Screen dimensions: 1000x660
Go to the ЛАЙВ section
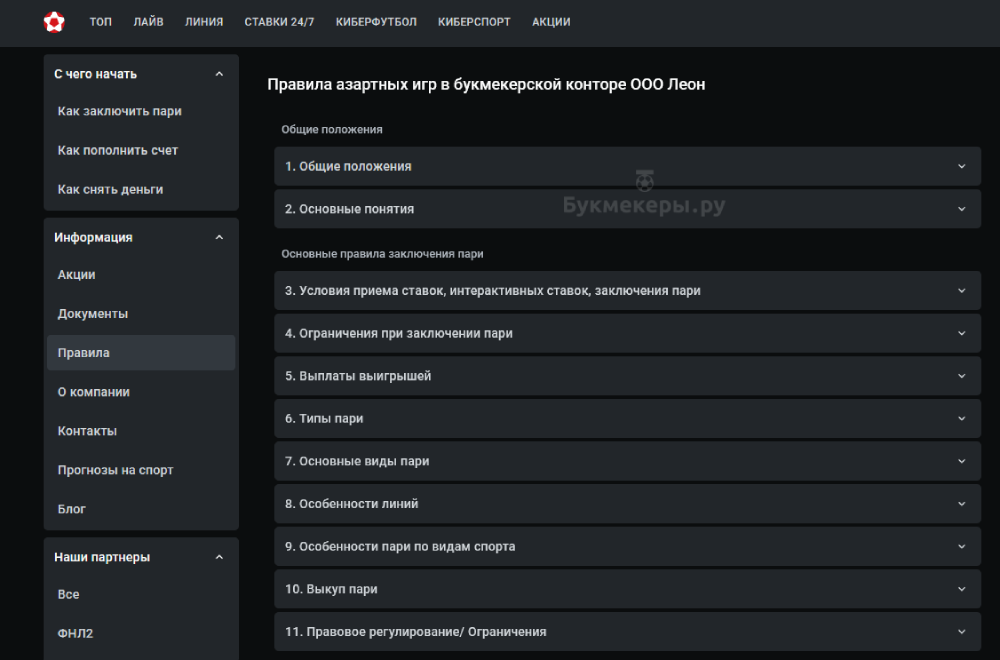coord(149,22)
